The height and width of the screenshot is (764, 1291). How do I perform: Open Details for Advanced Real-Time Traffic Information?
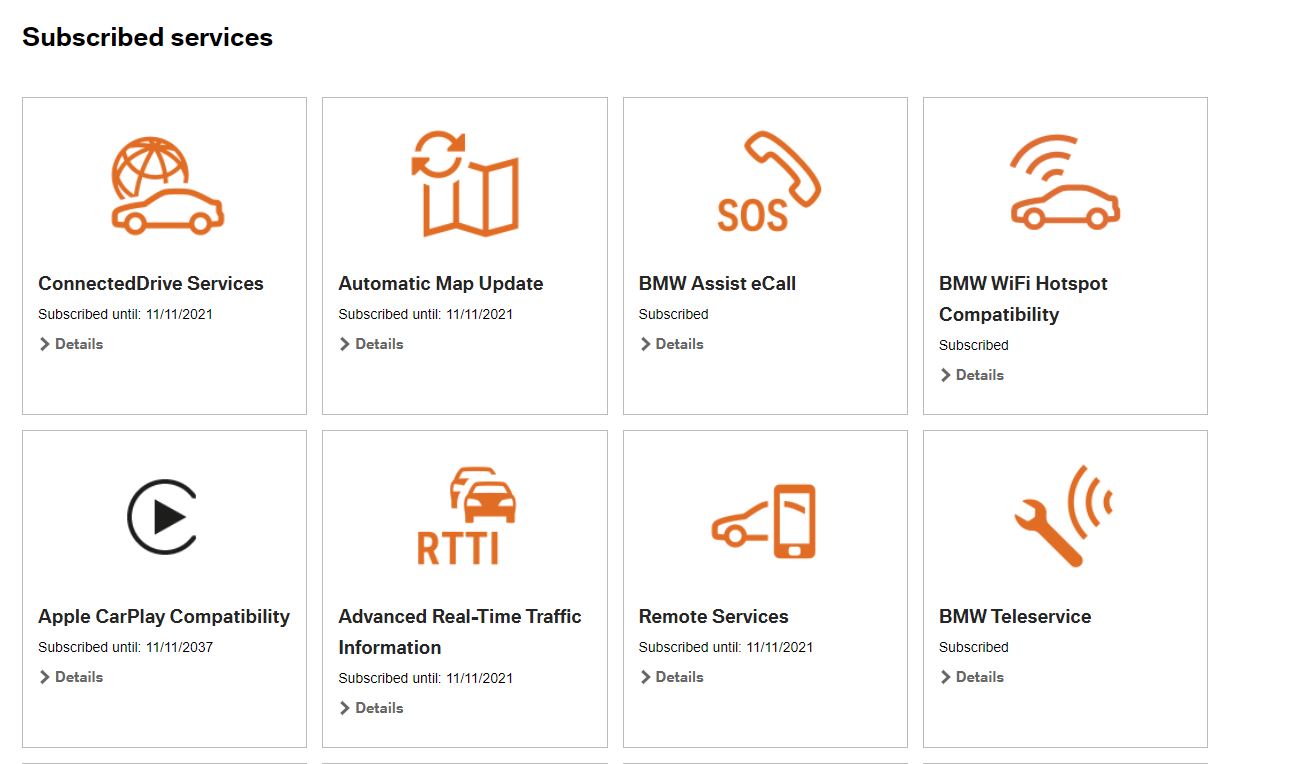point(371,708)
